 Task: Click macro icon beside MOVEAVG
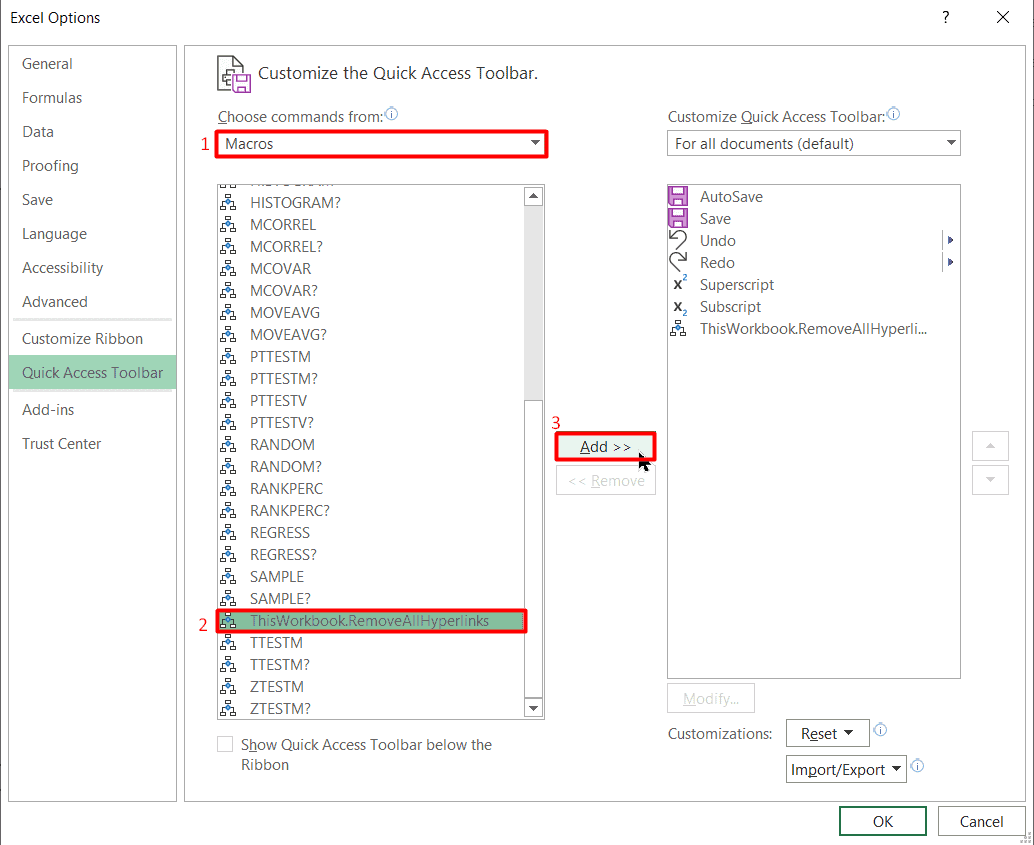coord(228,313)
